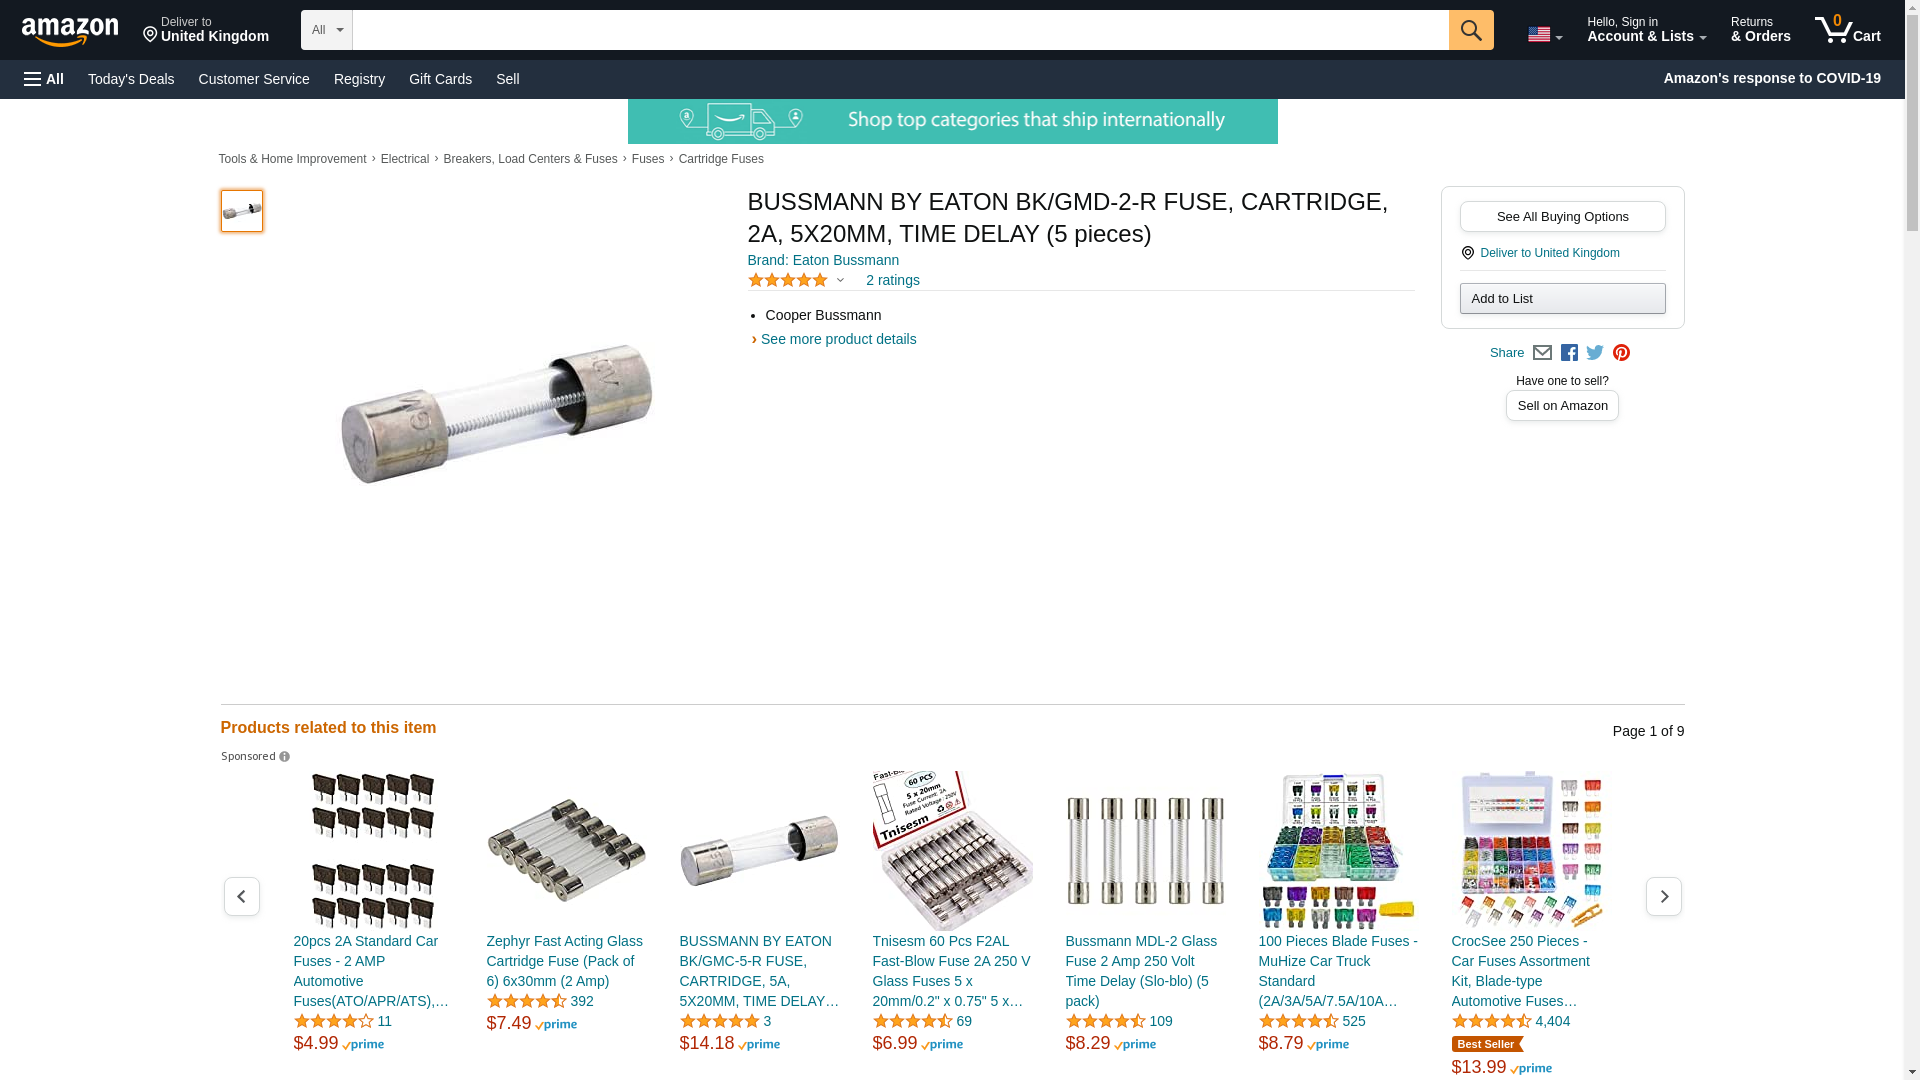Click the Add to List button
Image resolution: width=1920 pixels, height=1080 pixels.
coord(1562,298)
